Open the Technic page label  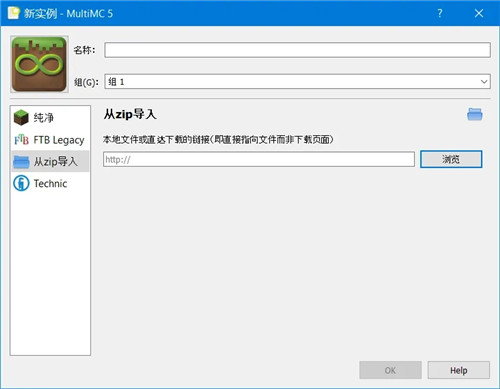[x=50, y=183]
